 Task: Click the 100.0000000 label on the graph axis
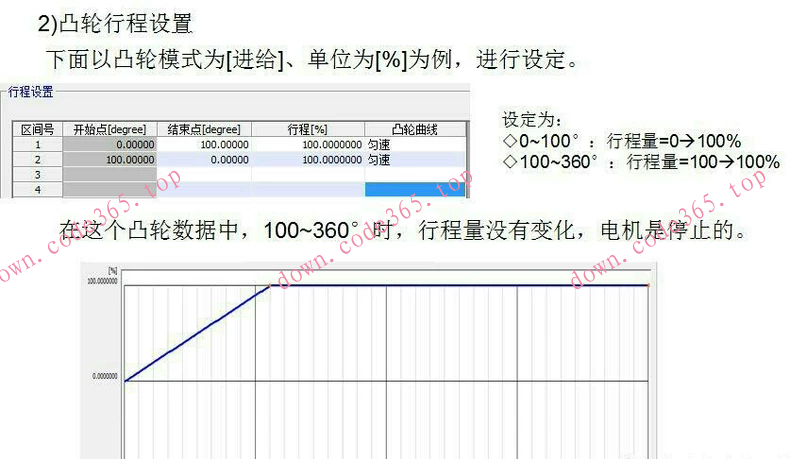(x=102, y=281)
